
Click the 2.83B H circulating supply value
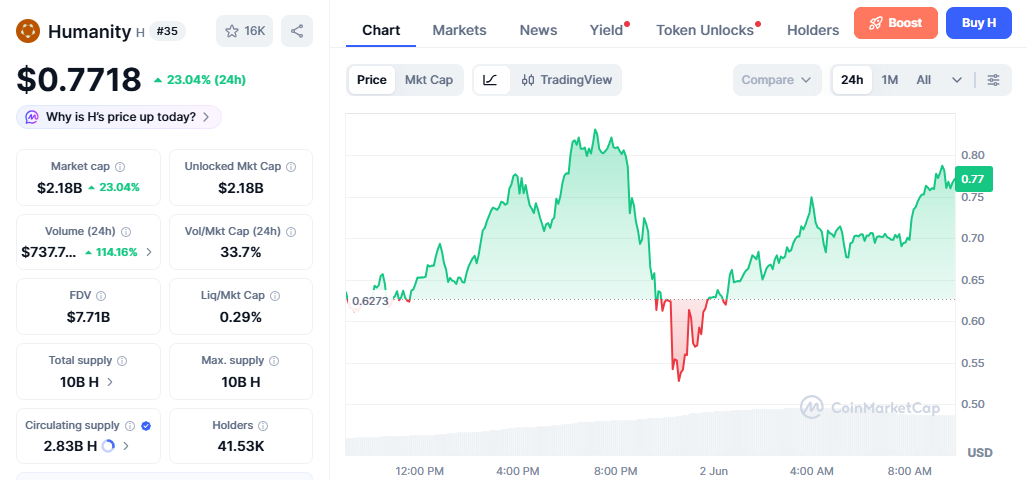71,447
